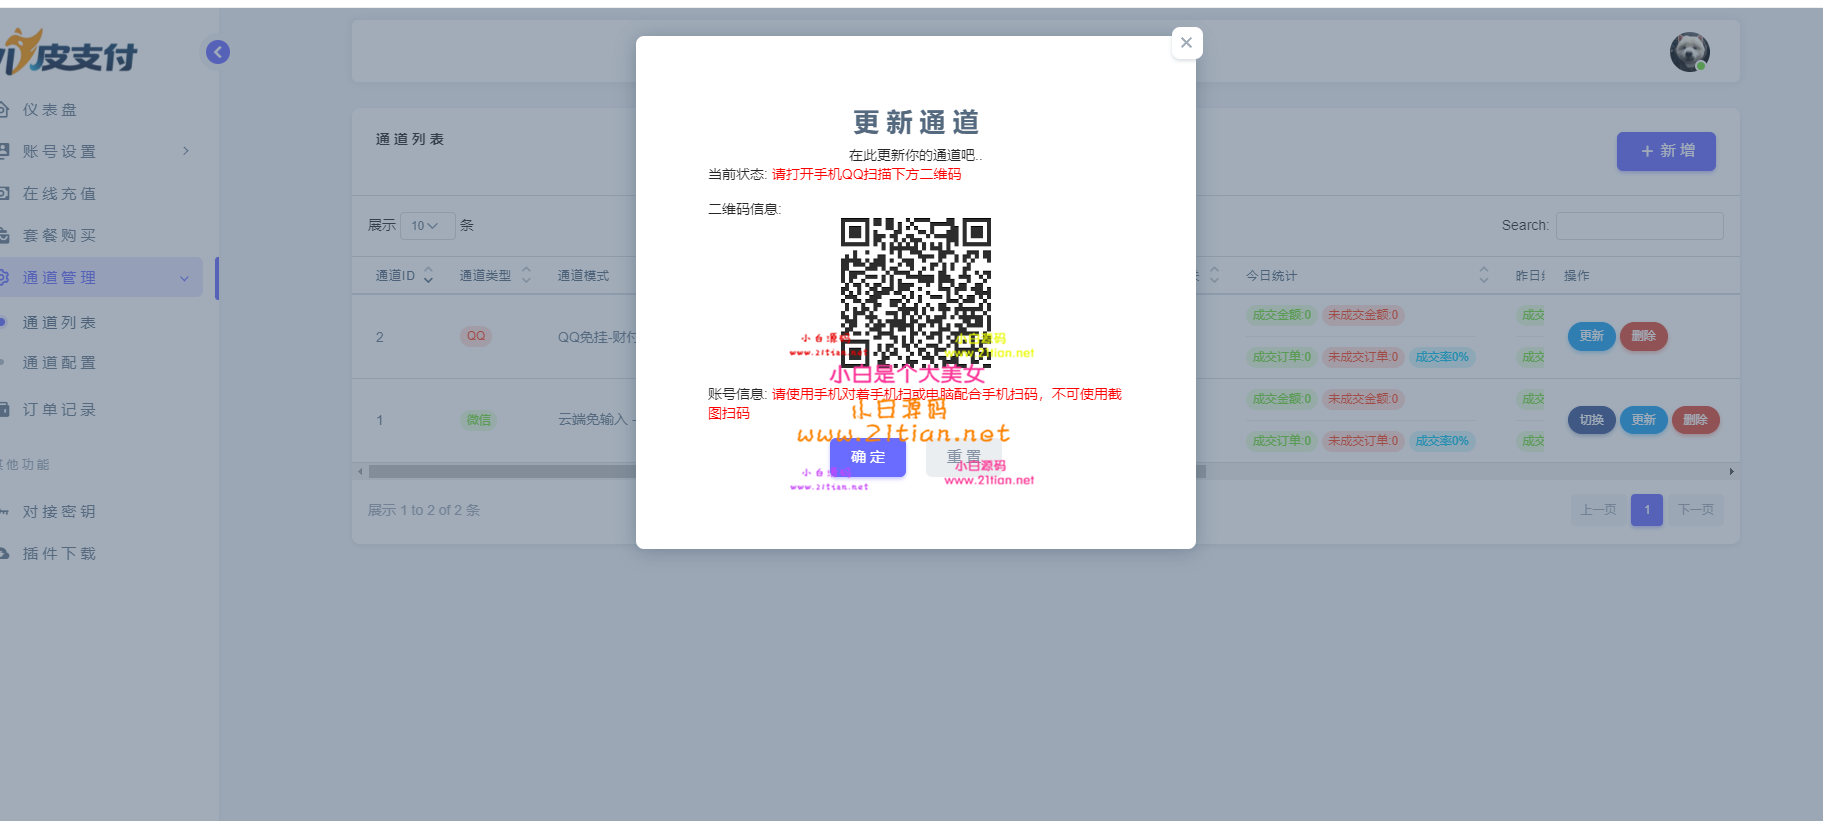The image size is (1823, 821).
Task: Go to 套餐购买 in sidebar
Action: (59, 236)
